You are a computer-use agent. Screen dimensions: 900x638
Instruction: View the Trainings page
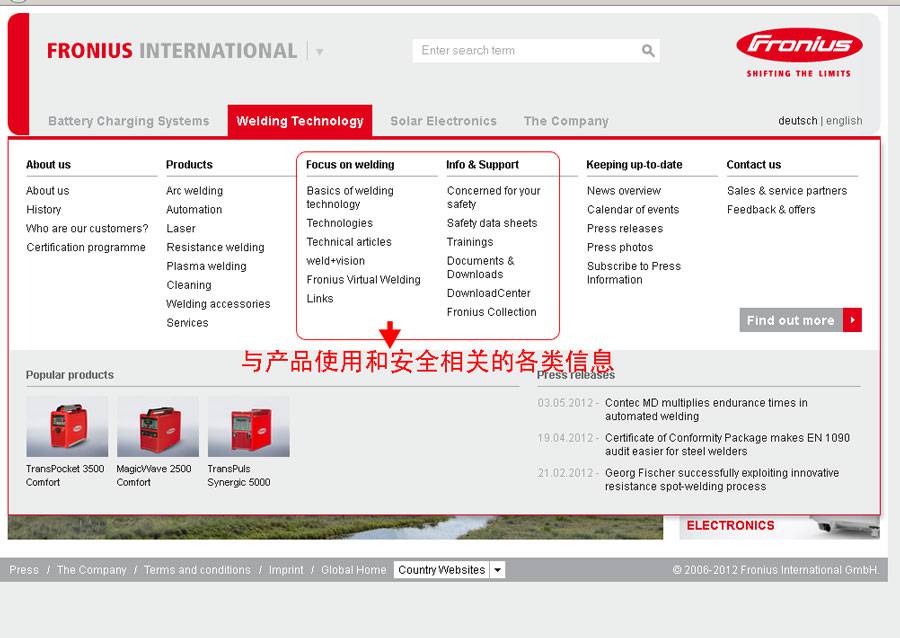coord(469,241)
